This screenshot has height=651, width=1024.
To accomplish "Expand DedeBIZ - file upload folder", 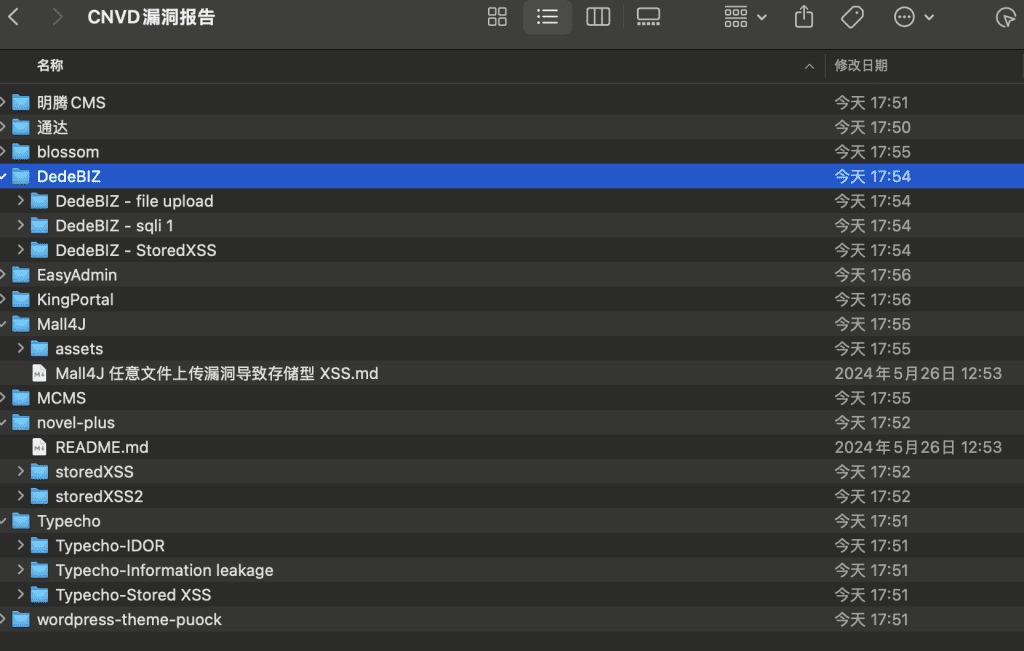I will pos(20,200).
